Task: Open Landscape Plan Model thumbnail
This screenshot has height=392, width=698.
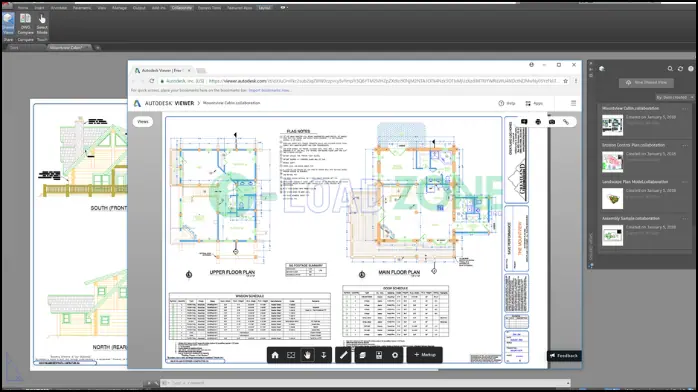Action: 613,198
